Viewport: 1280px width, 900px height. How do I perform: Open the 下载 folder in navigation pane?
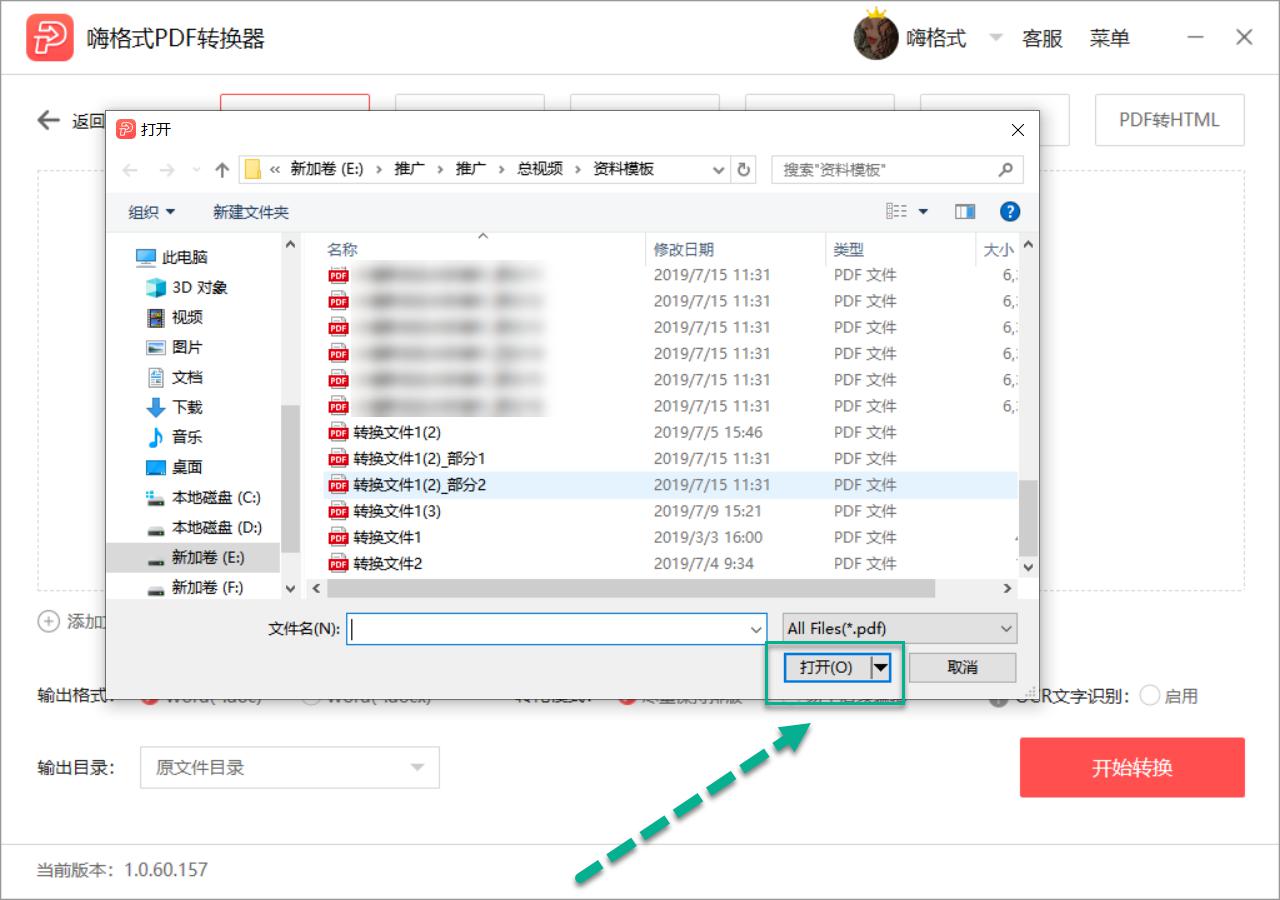[174, 407]
